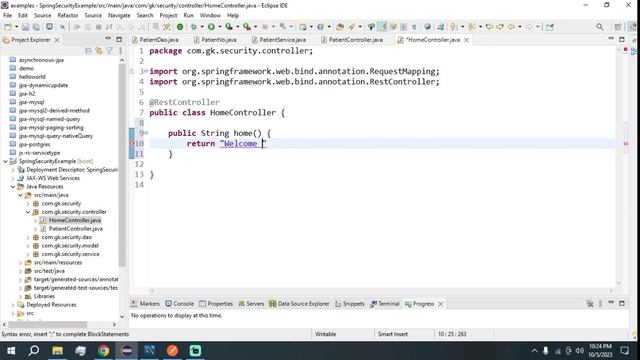Click the External Tools run icon

tap(247, 27)
